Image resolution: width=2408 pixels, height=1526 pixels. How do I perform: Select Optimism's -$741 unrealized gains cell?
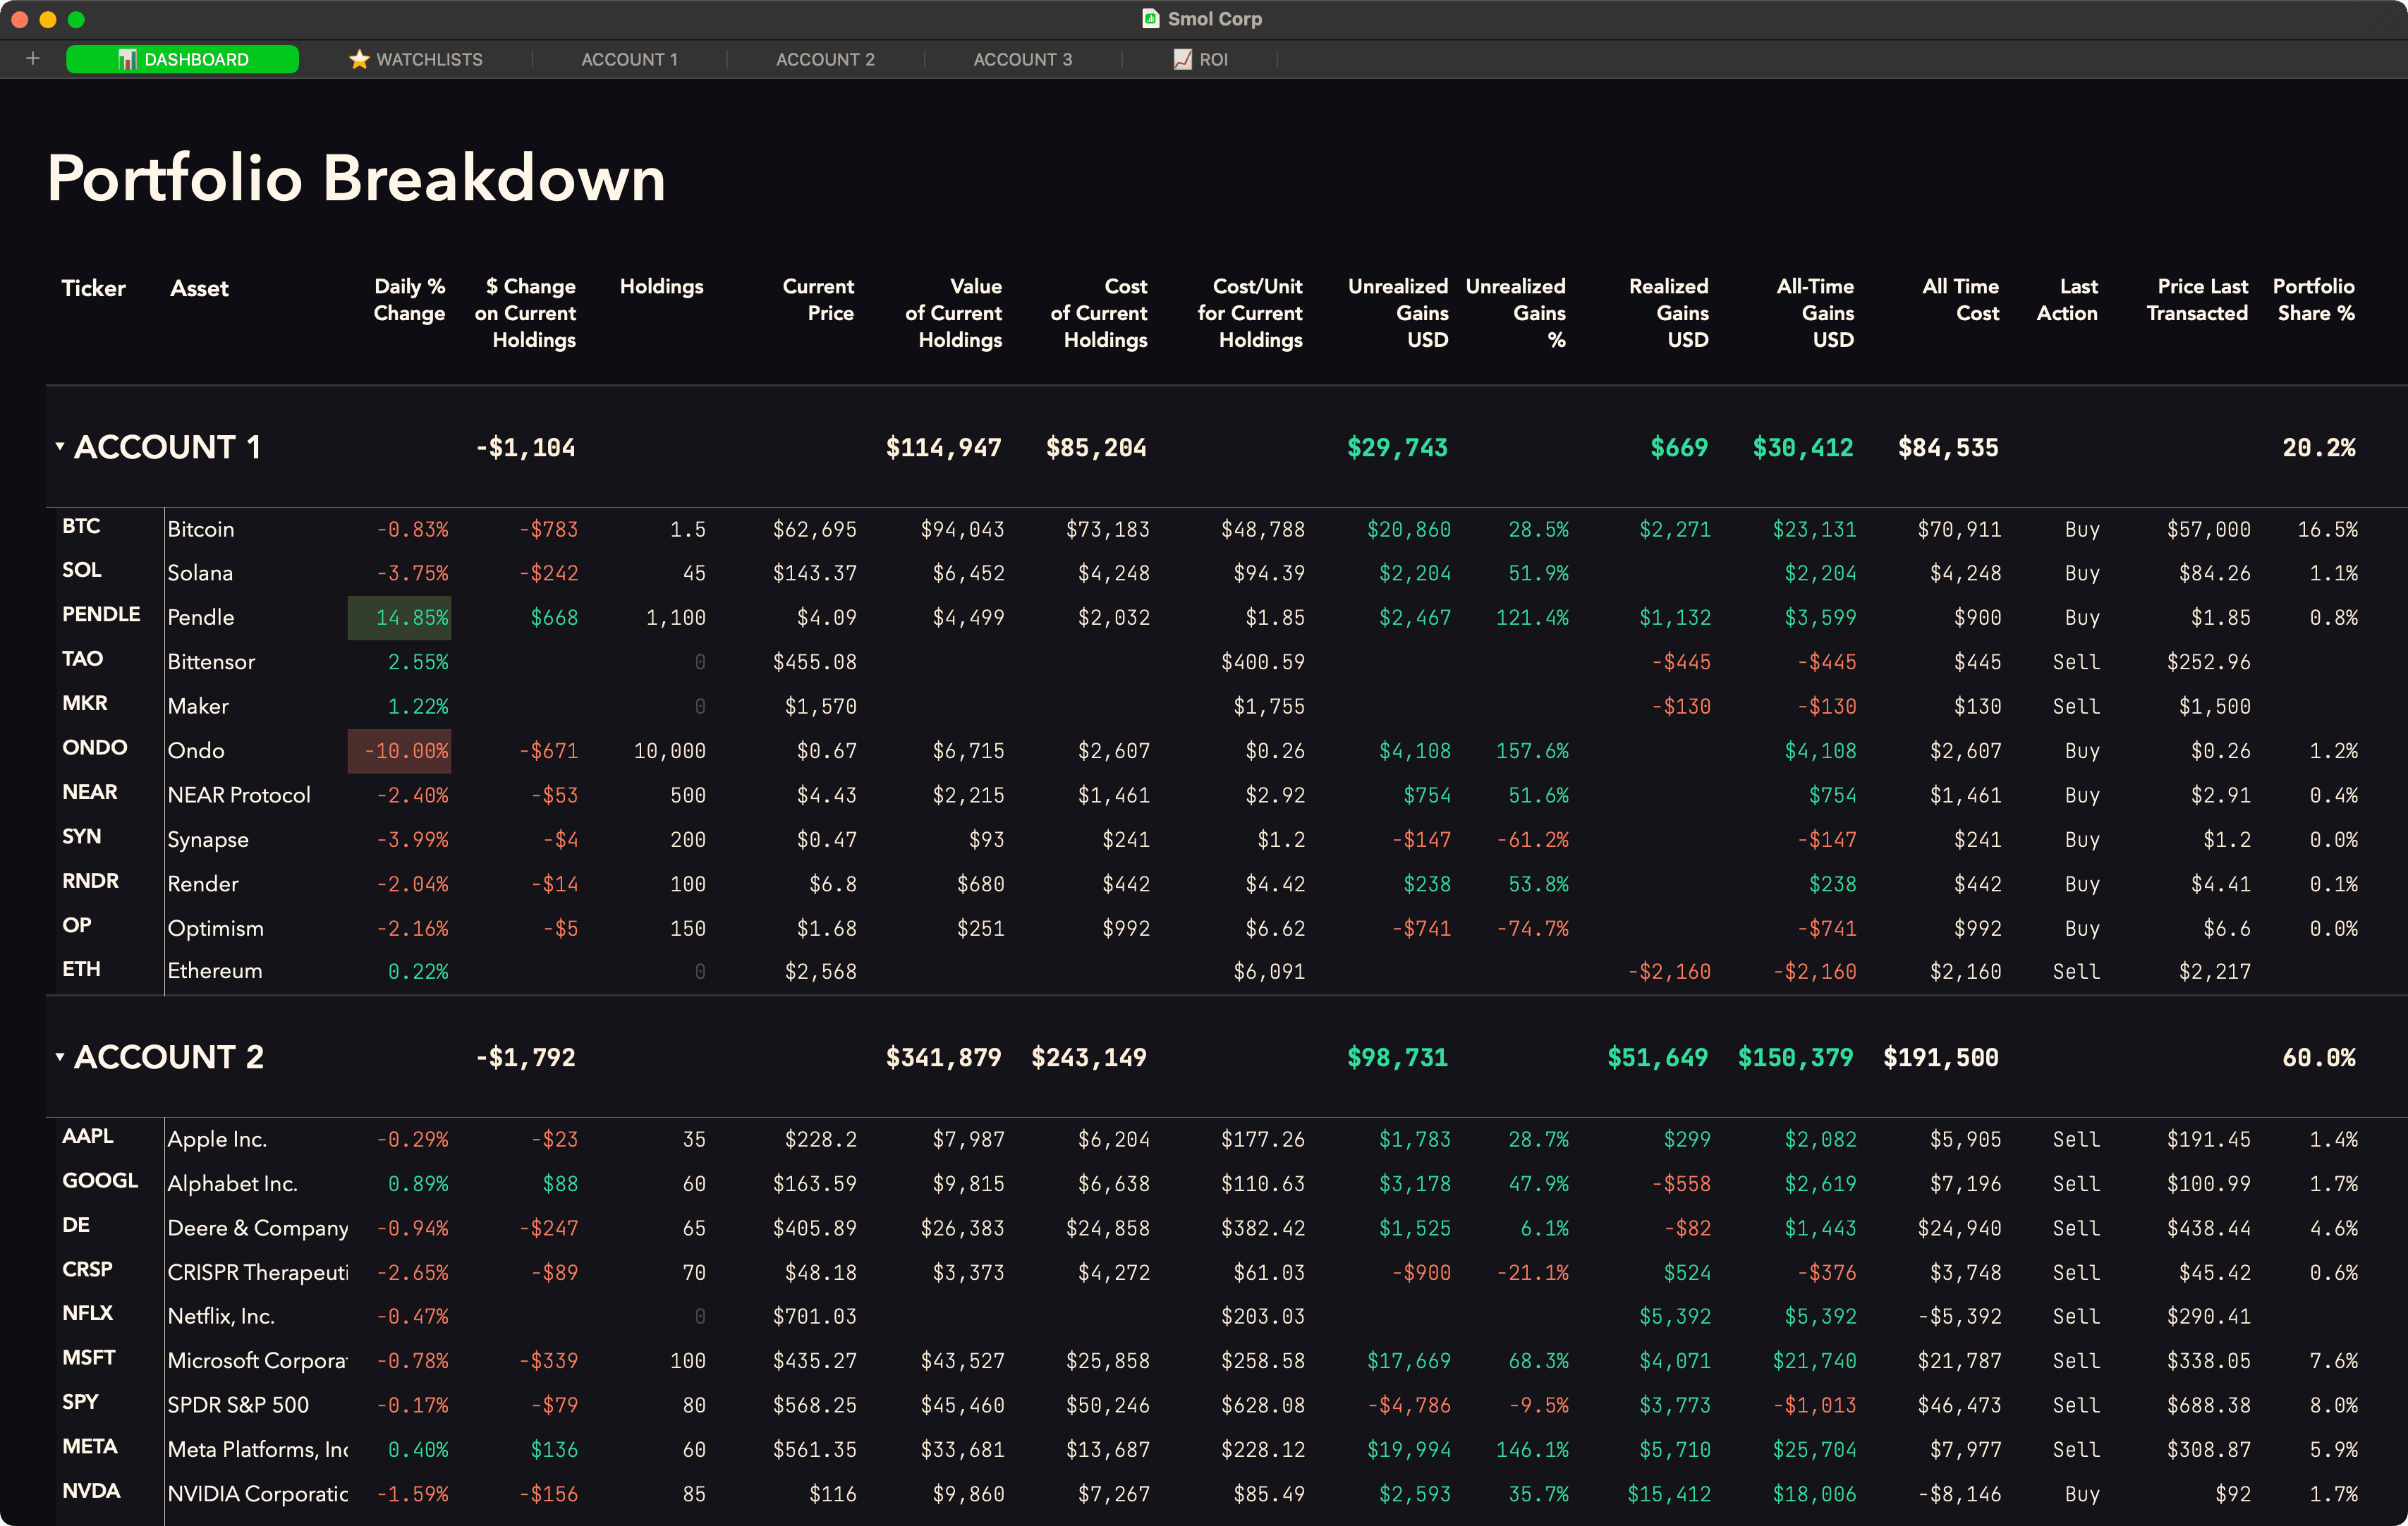(x=1421, y=928)
